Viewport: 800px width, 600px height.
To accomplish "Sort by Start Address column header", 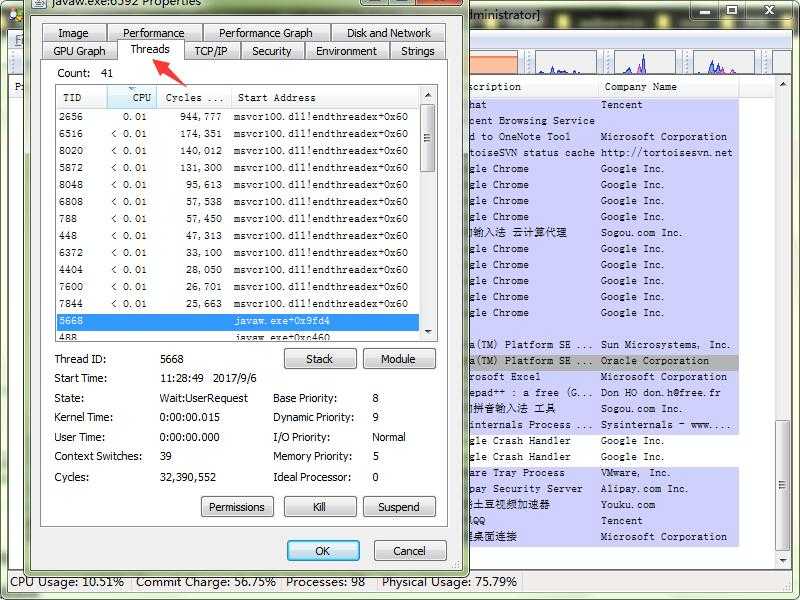I will pos(324,97).
